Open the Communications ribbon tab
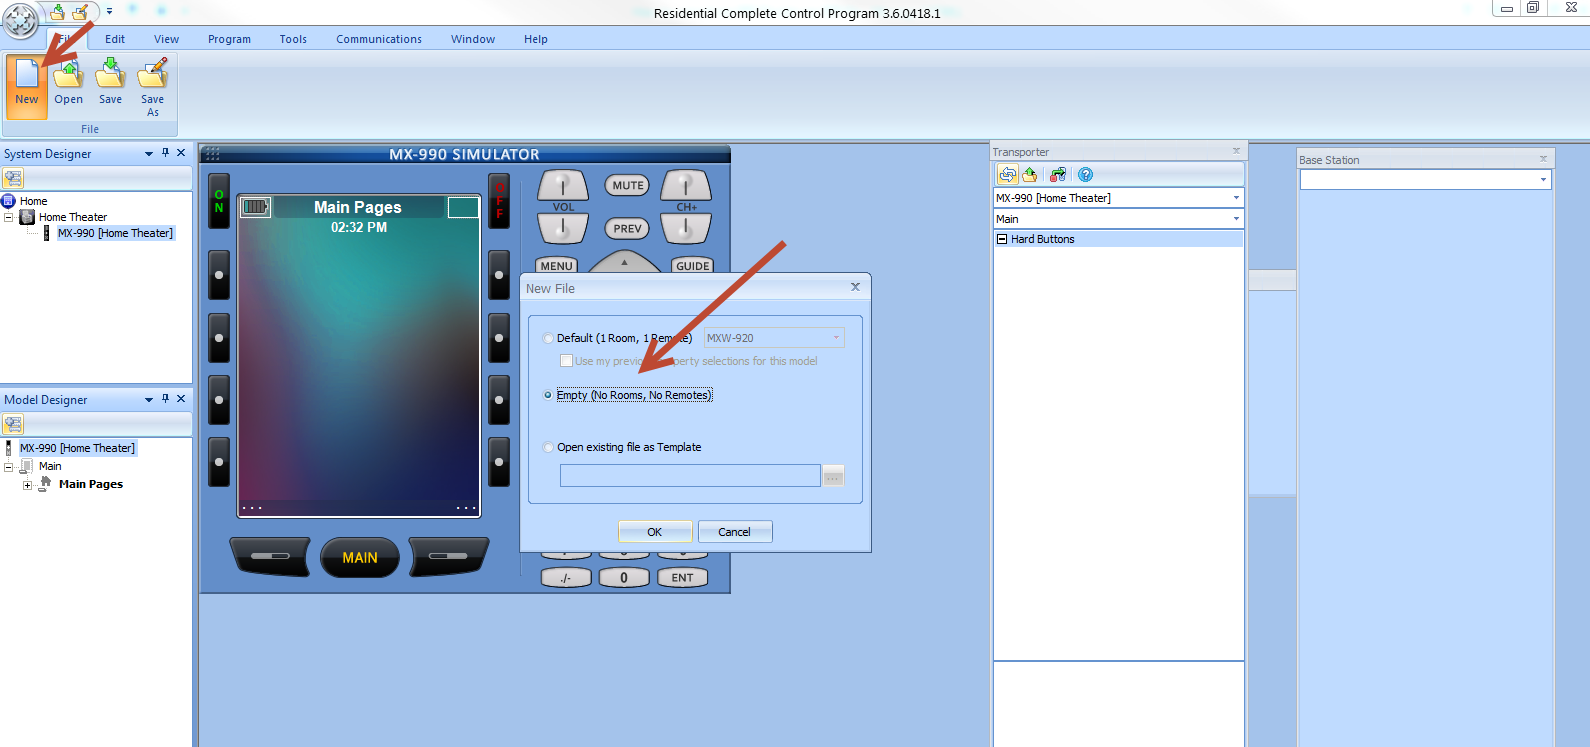The height and width of the screenshot is (747, 1590). tap(379, 39)
